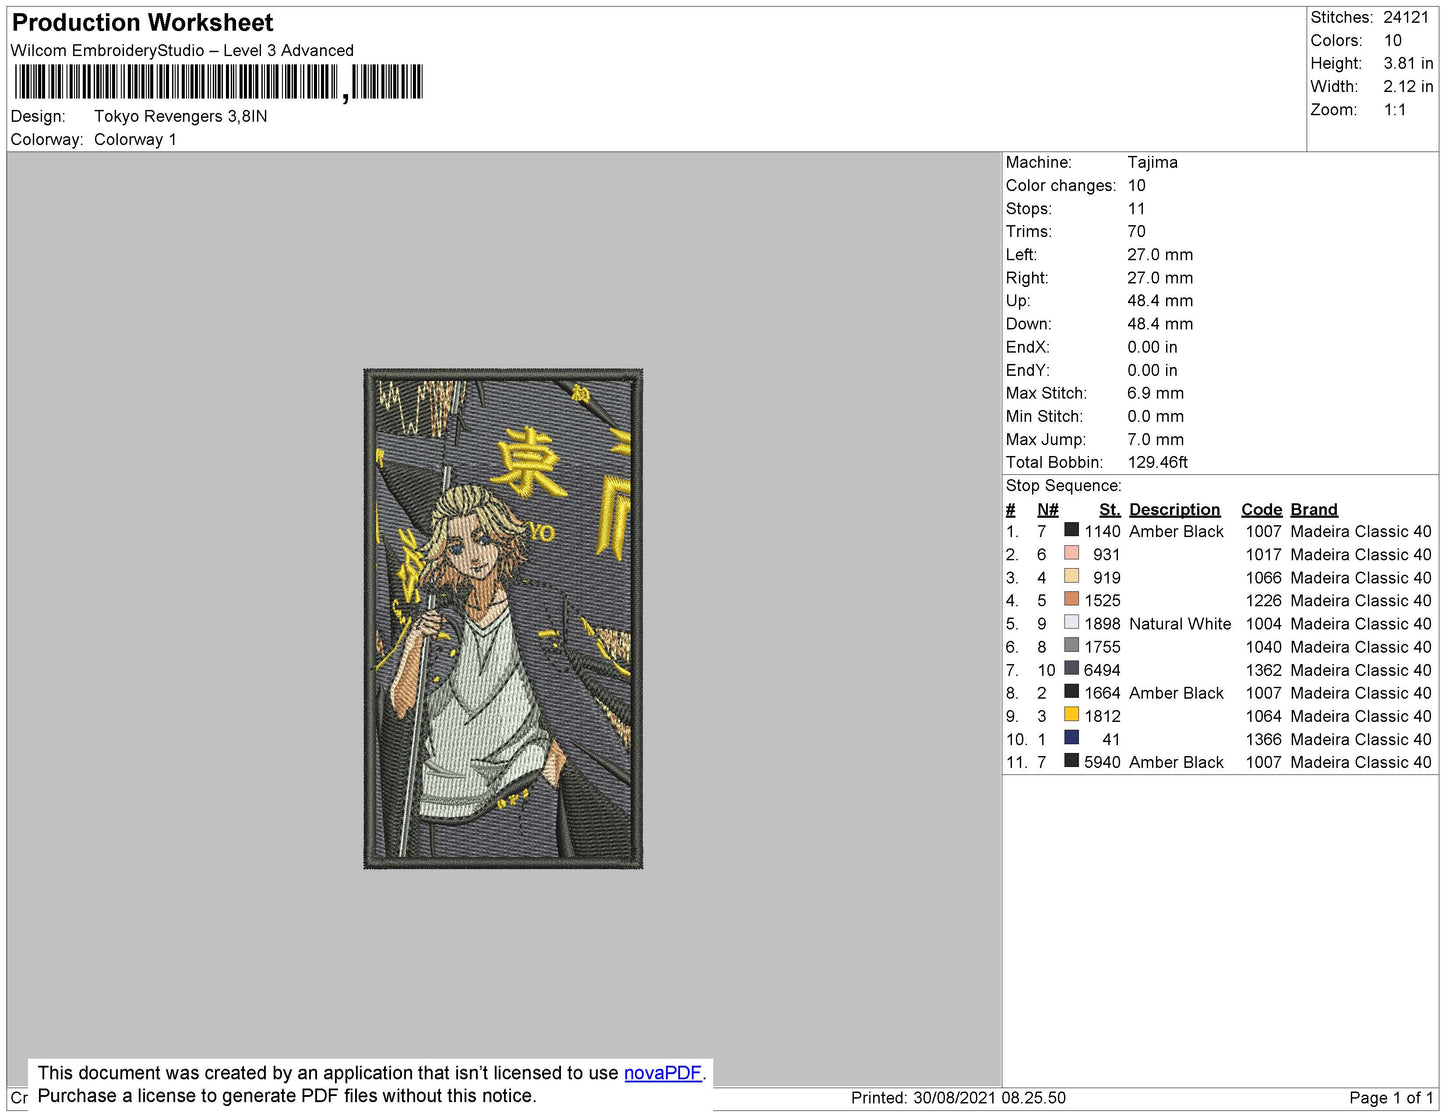Click the Height value '3.81 in'
Image resolution: width=1445 pixels, height=1117 pixels.
1408,64
